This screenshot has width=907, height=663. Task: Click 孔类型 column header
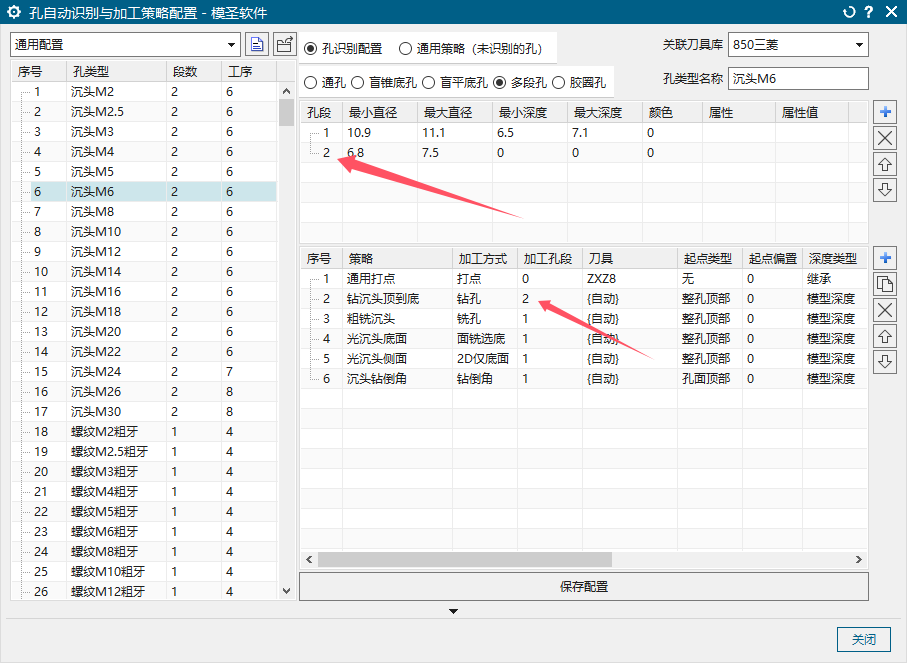[116, 72]
